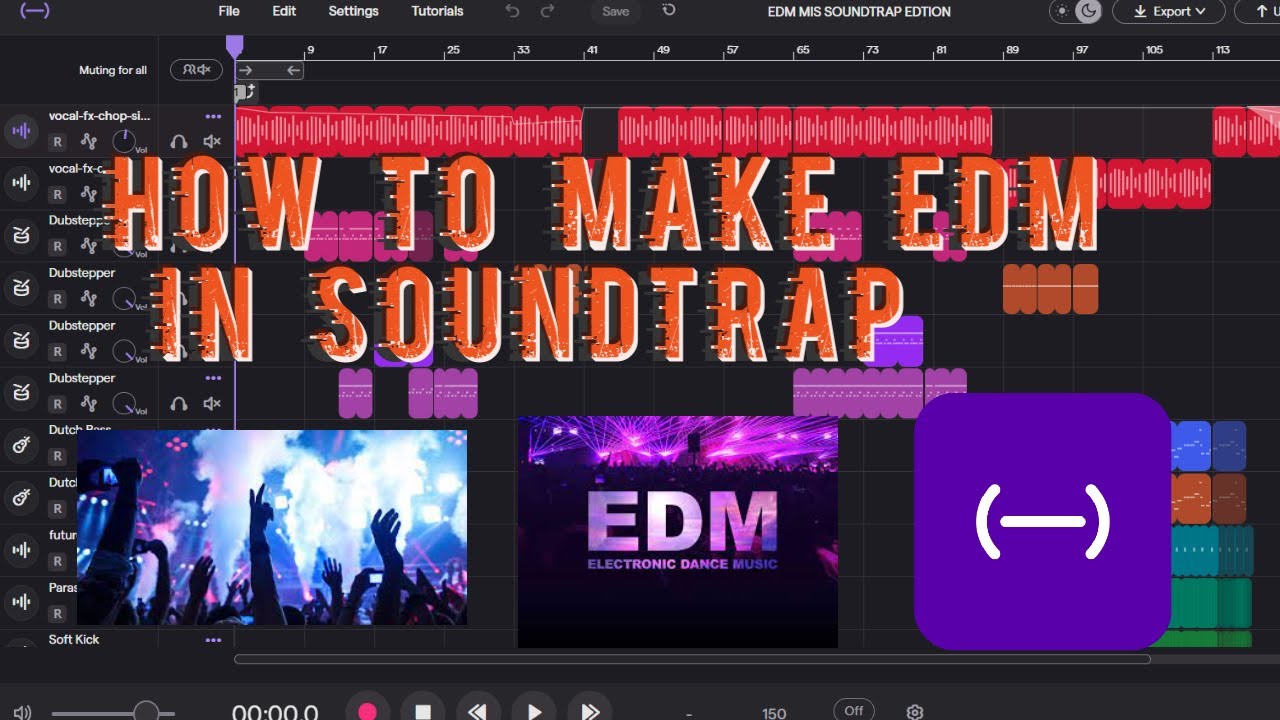Click the first Dutch Bass guitar icon
This screenshot has height=720, width=1280.
pyautogui.click(x=20, y=446)
